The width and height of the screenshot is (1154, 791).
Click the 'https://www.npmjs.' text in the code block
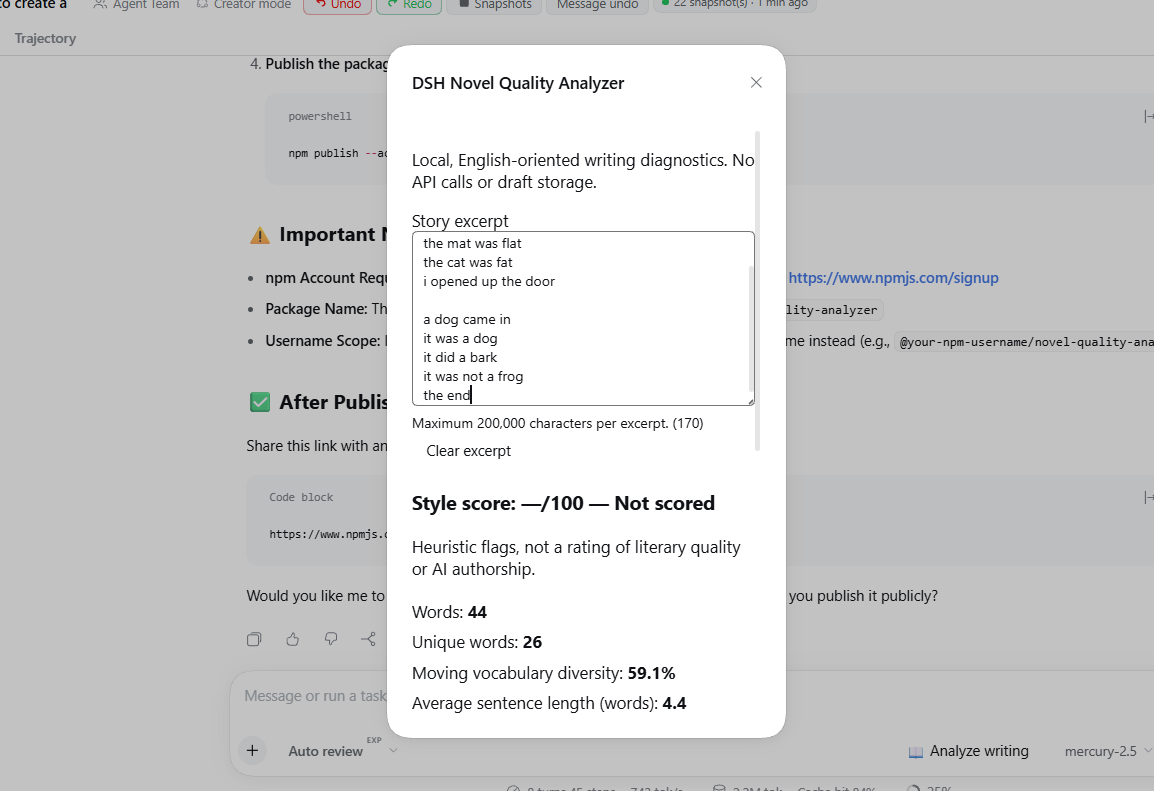click(328, 534)
